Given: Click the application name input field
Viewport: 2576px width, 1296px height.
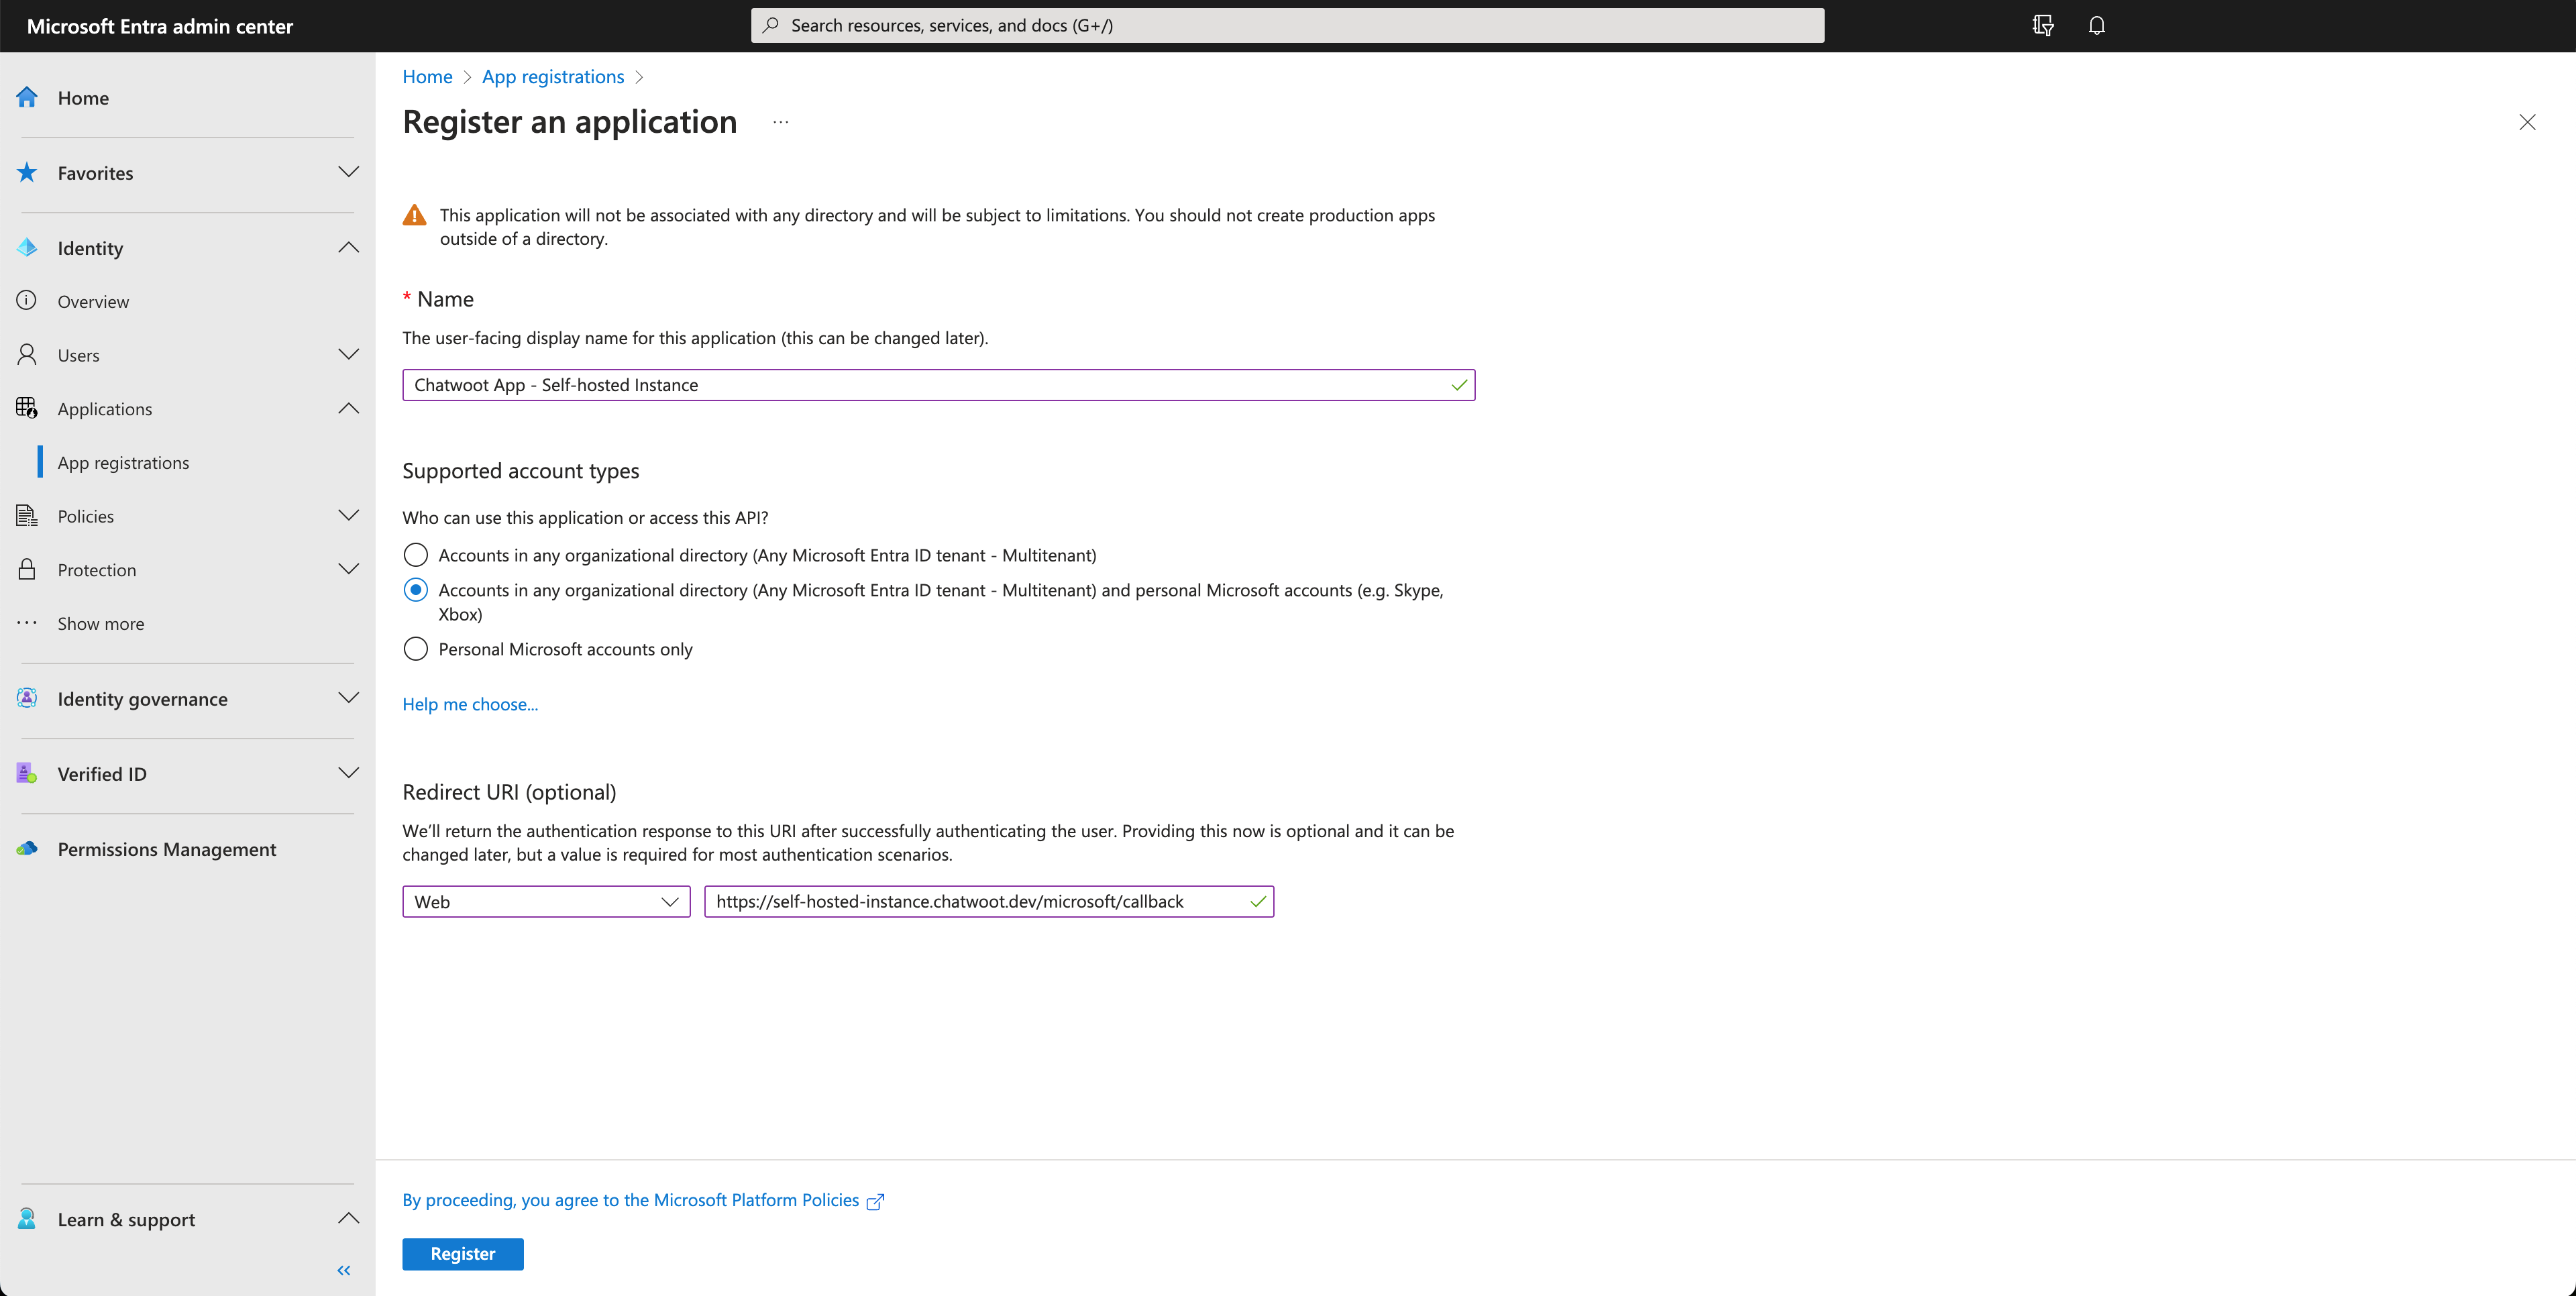Looking at the screenshot, I should (x=938, y=384).
